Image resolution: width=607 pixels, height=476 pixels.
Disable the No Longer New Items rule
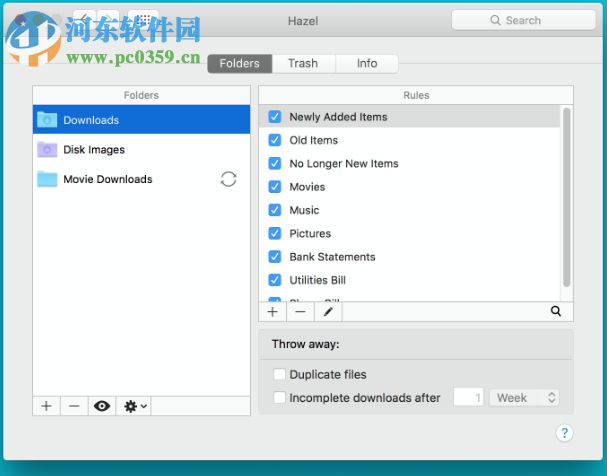pyautogui.click(x=275, y=163)
